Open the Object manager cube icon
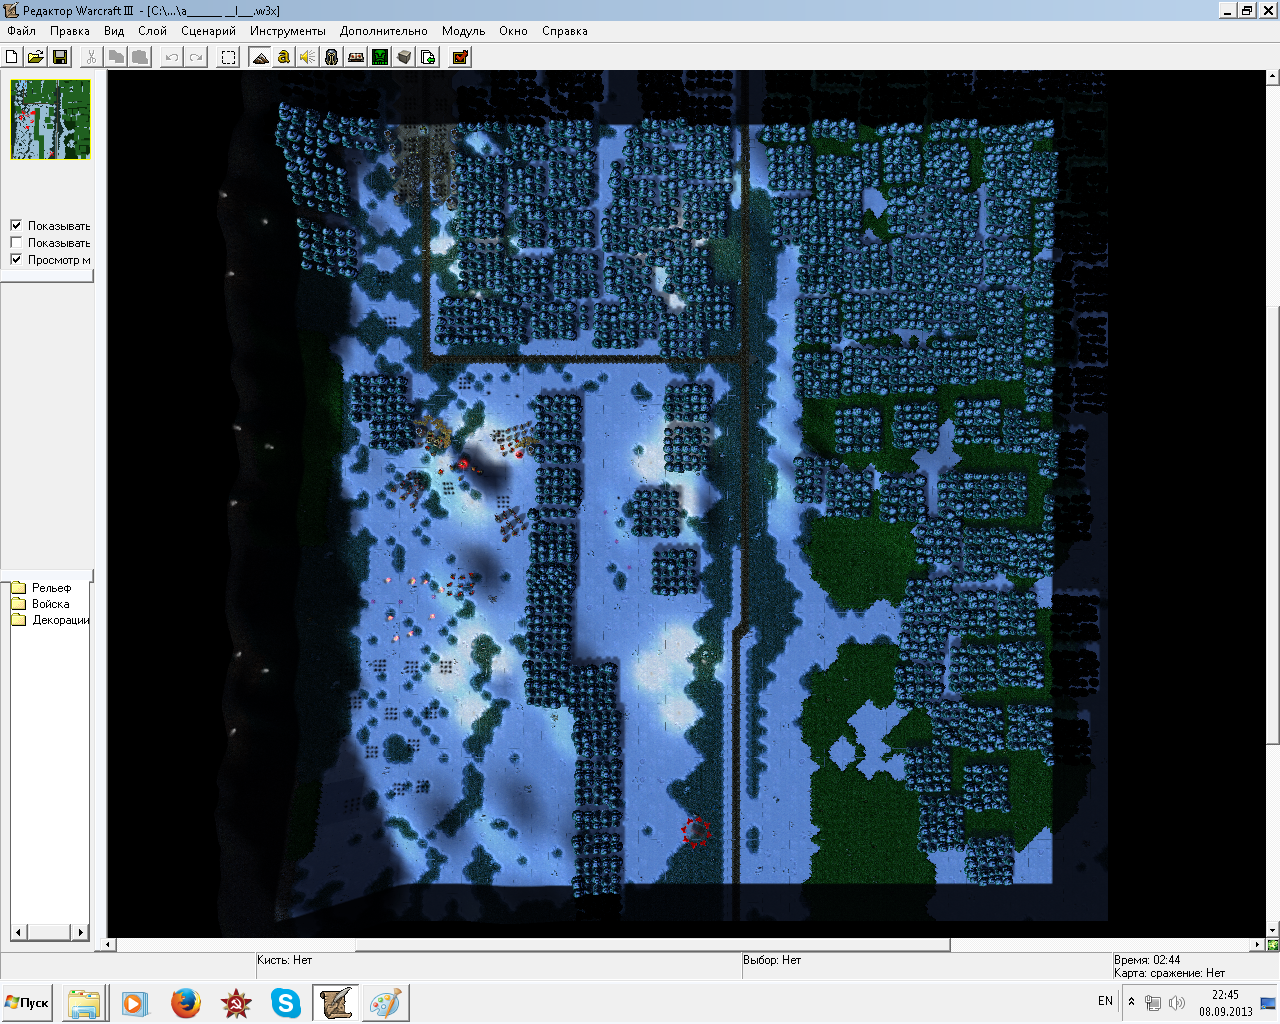 (x=404, y=57)
